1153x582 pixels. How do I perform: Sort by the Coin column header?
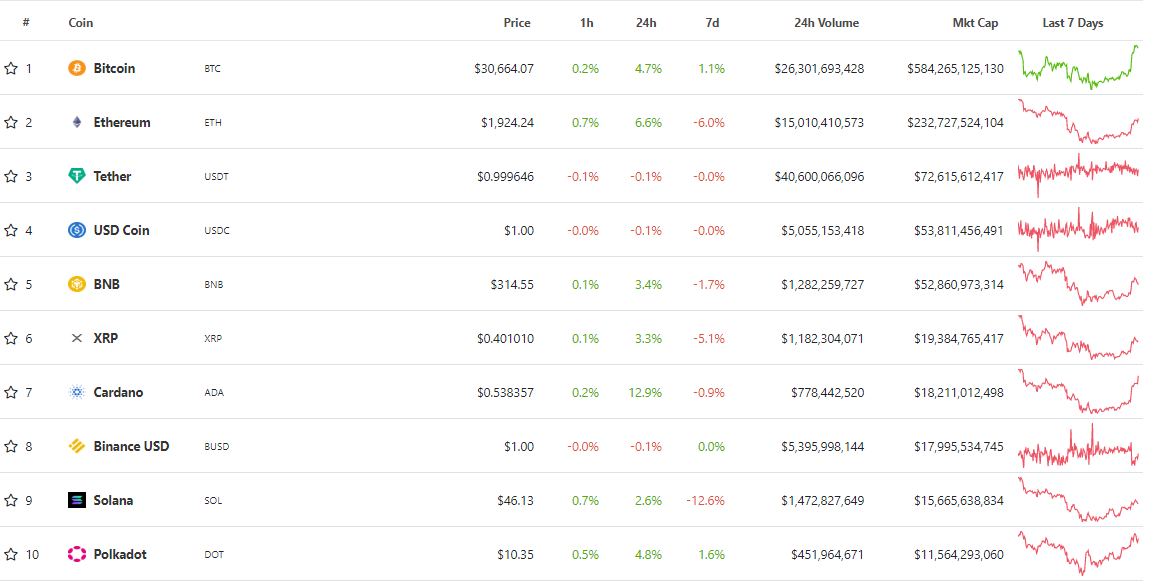click(x=81, y=23)
